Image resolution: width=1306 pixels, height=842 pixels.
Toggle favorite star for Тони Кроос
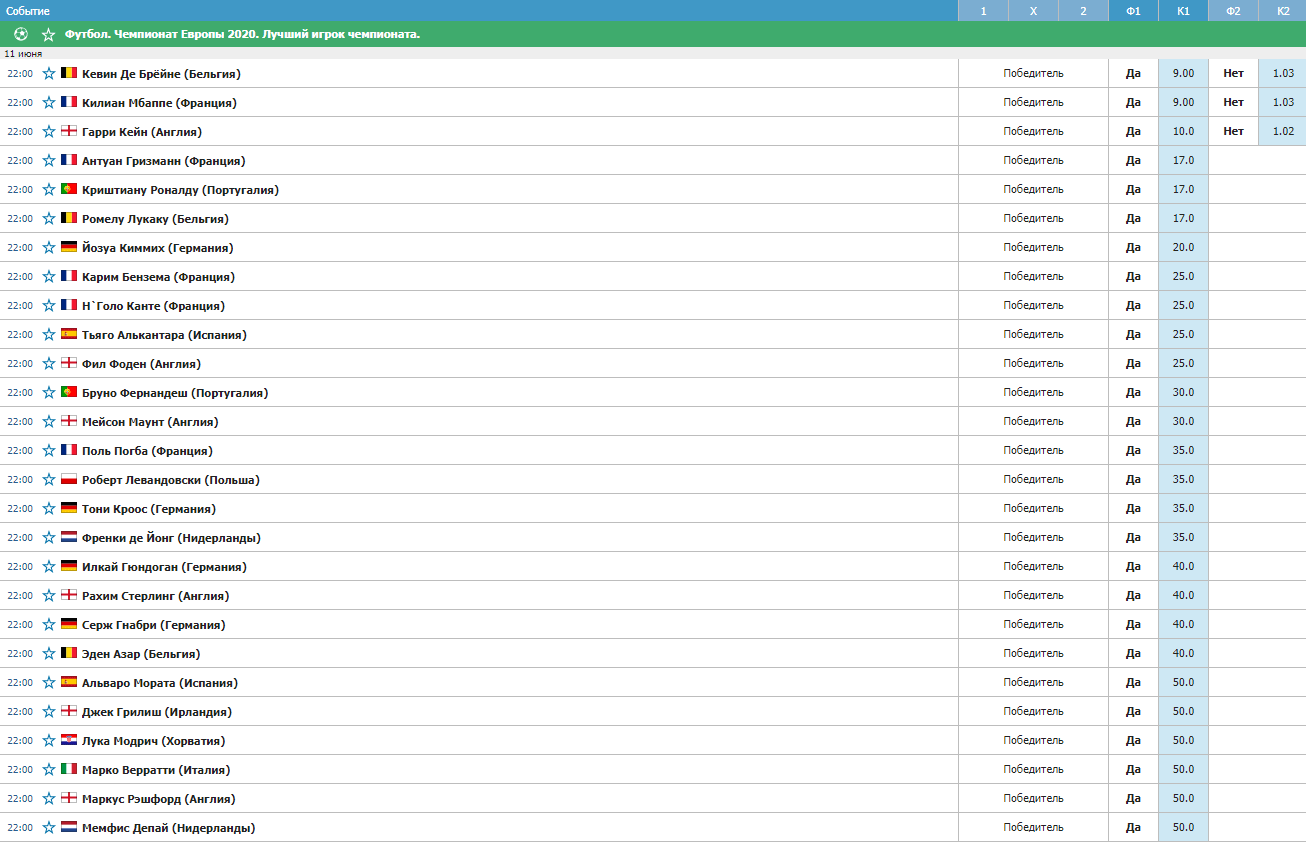pos(49,508)
